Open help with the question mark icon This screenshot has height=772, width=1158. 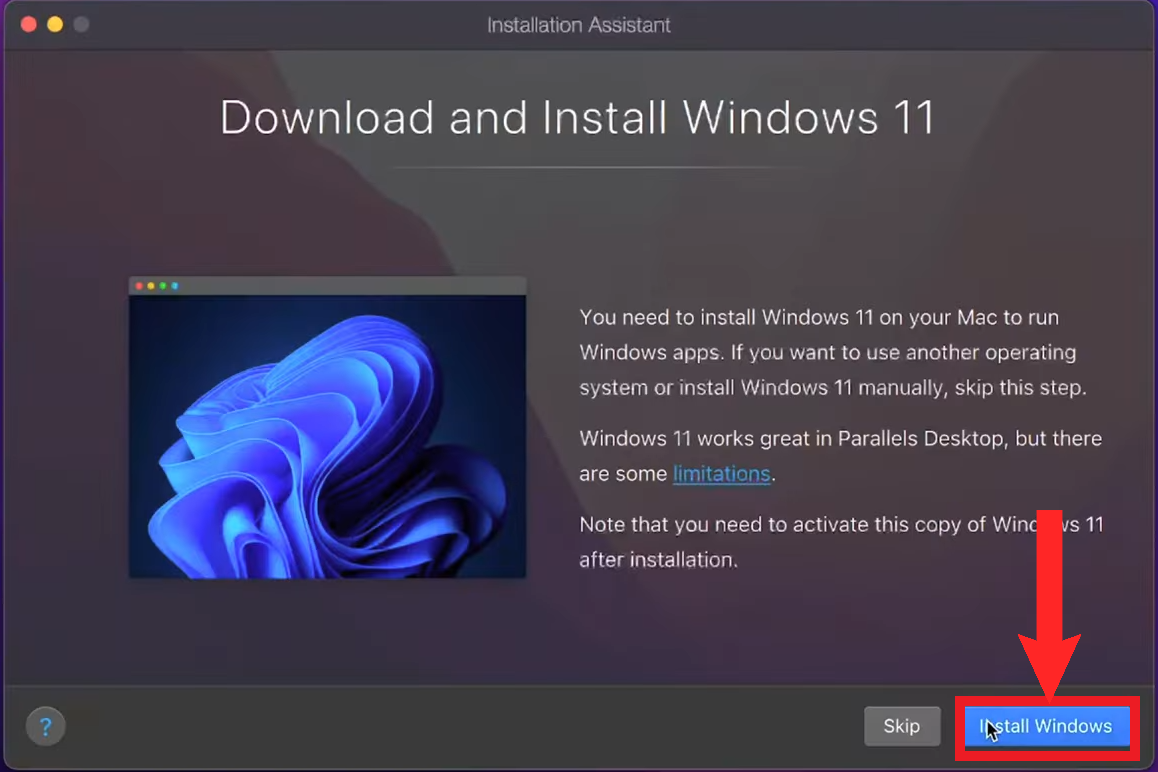(x=45, y=727)
